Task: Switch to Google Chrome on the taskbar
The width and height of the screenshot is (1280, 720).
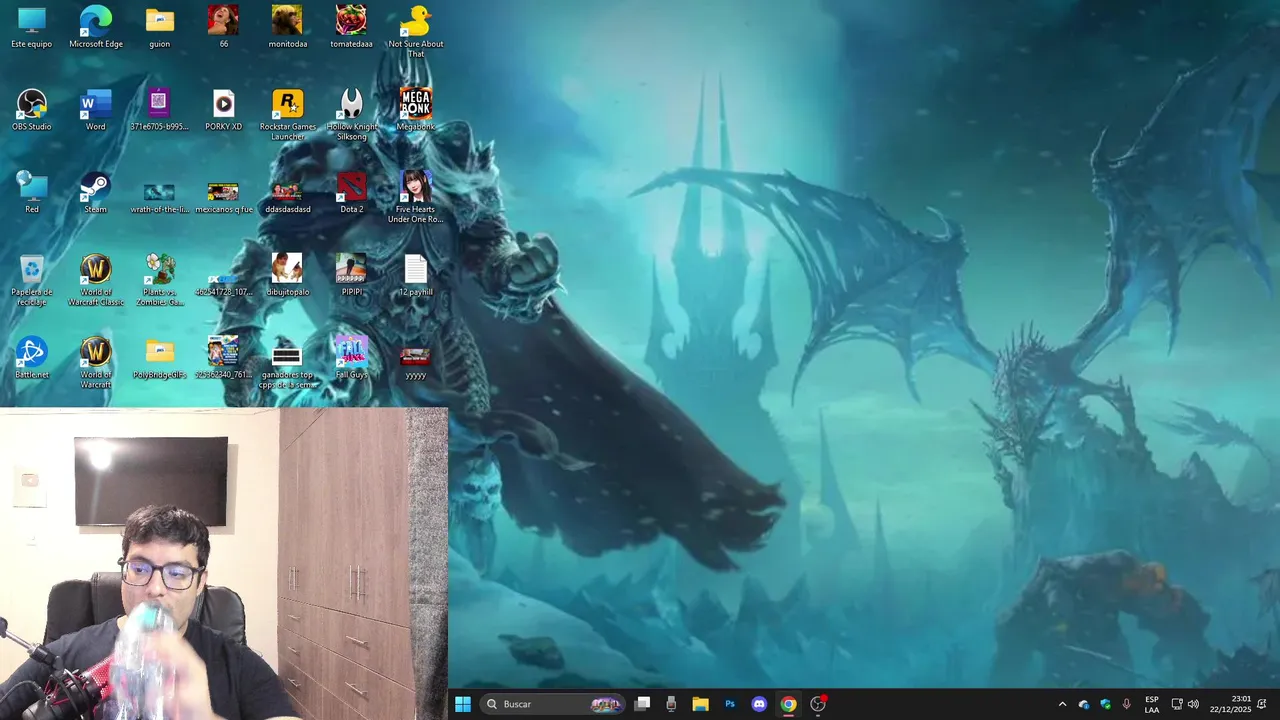Action: pos(788,704)
